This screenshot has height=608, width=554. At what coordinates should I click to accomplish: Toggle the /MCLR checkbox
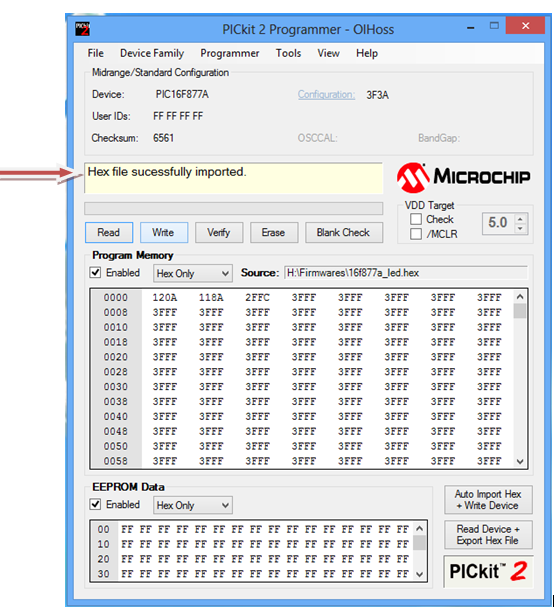coord(416,234)
